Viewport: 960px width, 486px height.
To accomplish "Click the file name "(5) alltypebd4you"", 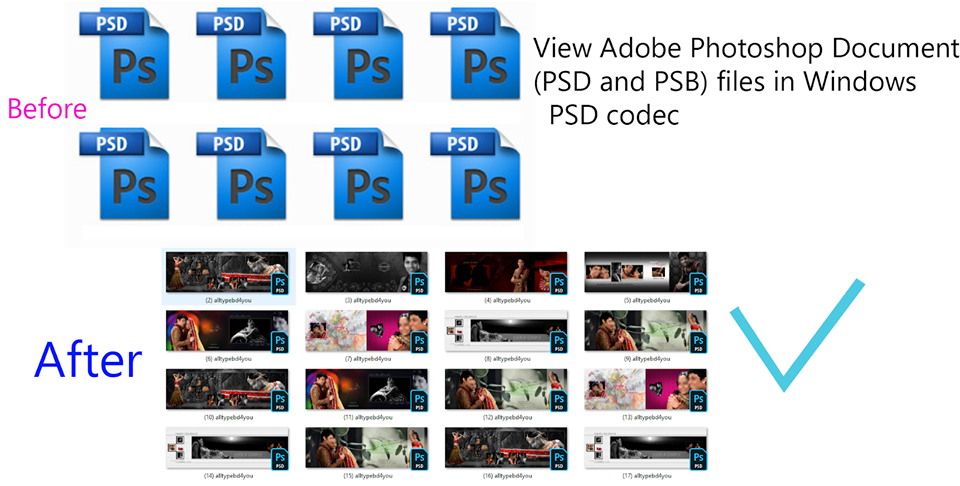I will [647, 301].
